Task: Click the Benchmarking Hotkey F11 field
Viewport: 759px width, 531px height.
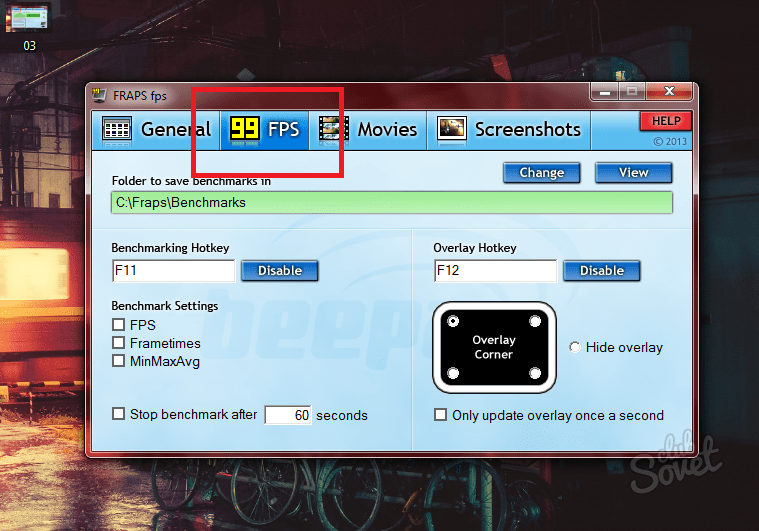Action: pyautogui.click(x=174, y=271)
